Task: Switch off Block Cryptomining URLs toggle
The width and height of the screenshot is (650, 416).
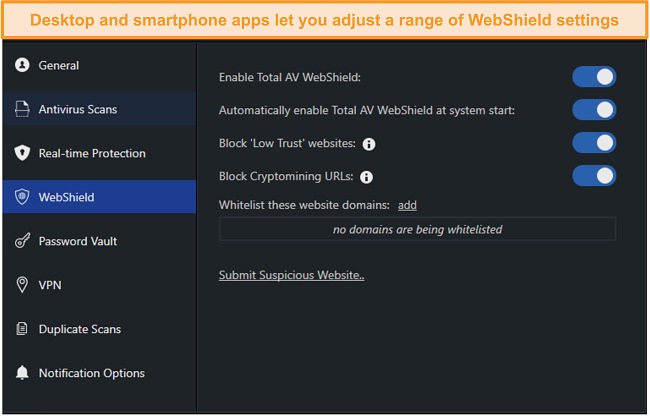Action: [594, 176]
